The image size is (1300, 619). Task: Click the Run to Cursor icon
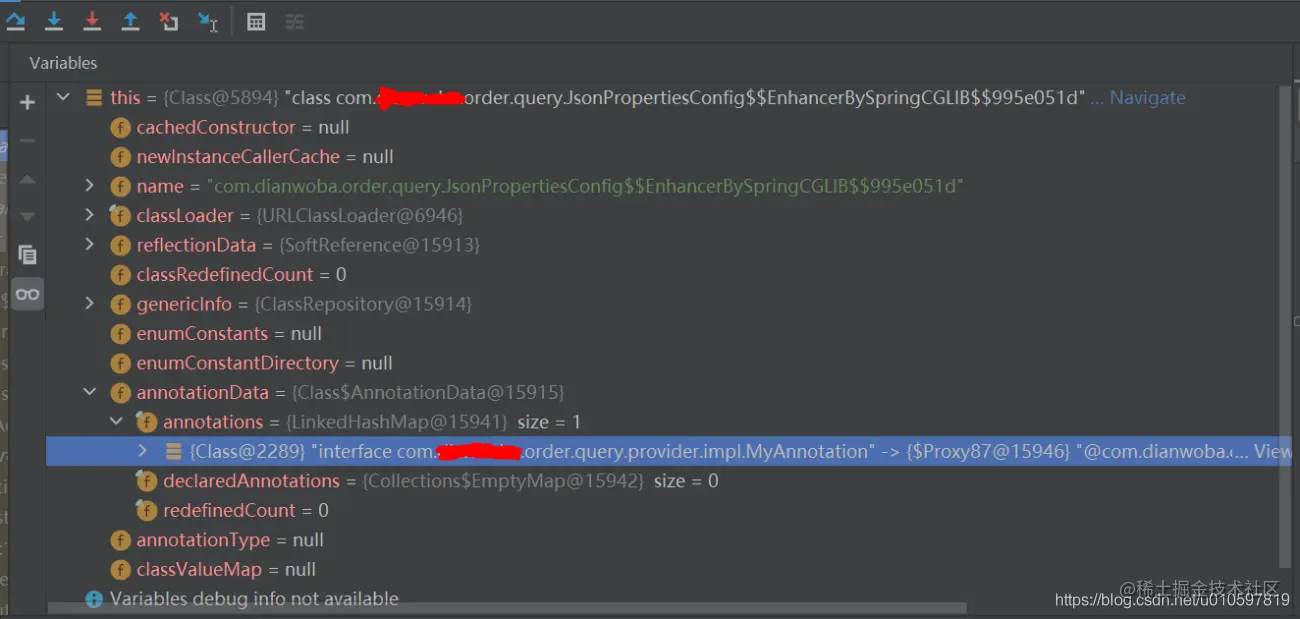[x=207, y=21]
